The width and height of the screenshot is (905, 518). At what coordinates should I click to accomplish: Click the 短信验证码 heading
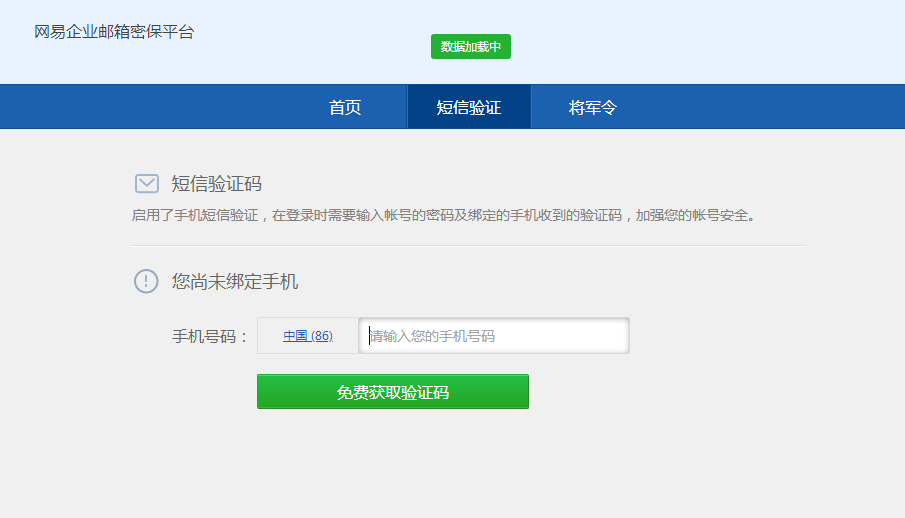click(x=216, y=184)
